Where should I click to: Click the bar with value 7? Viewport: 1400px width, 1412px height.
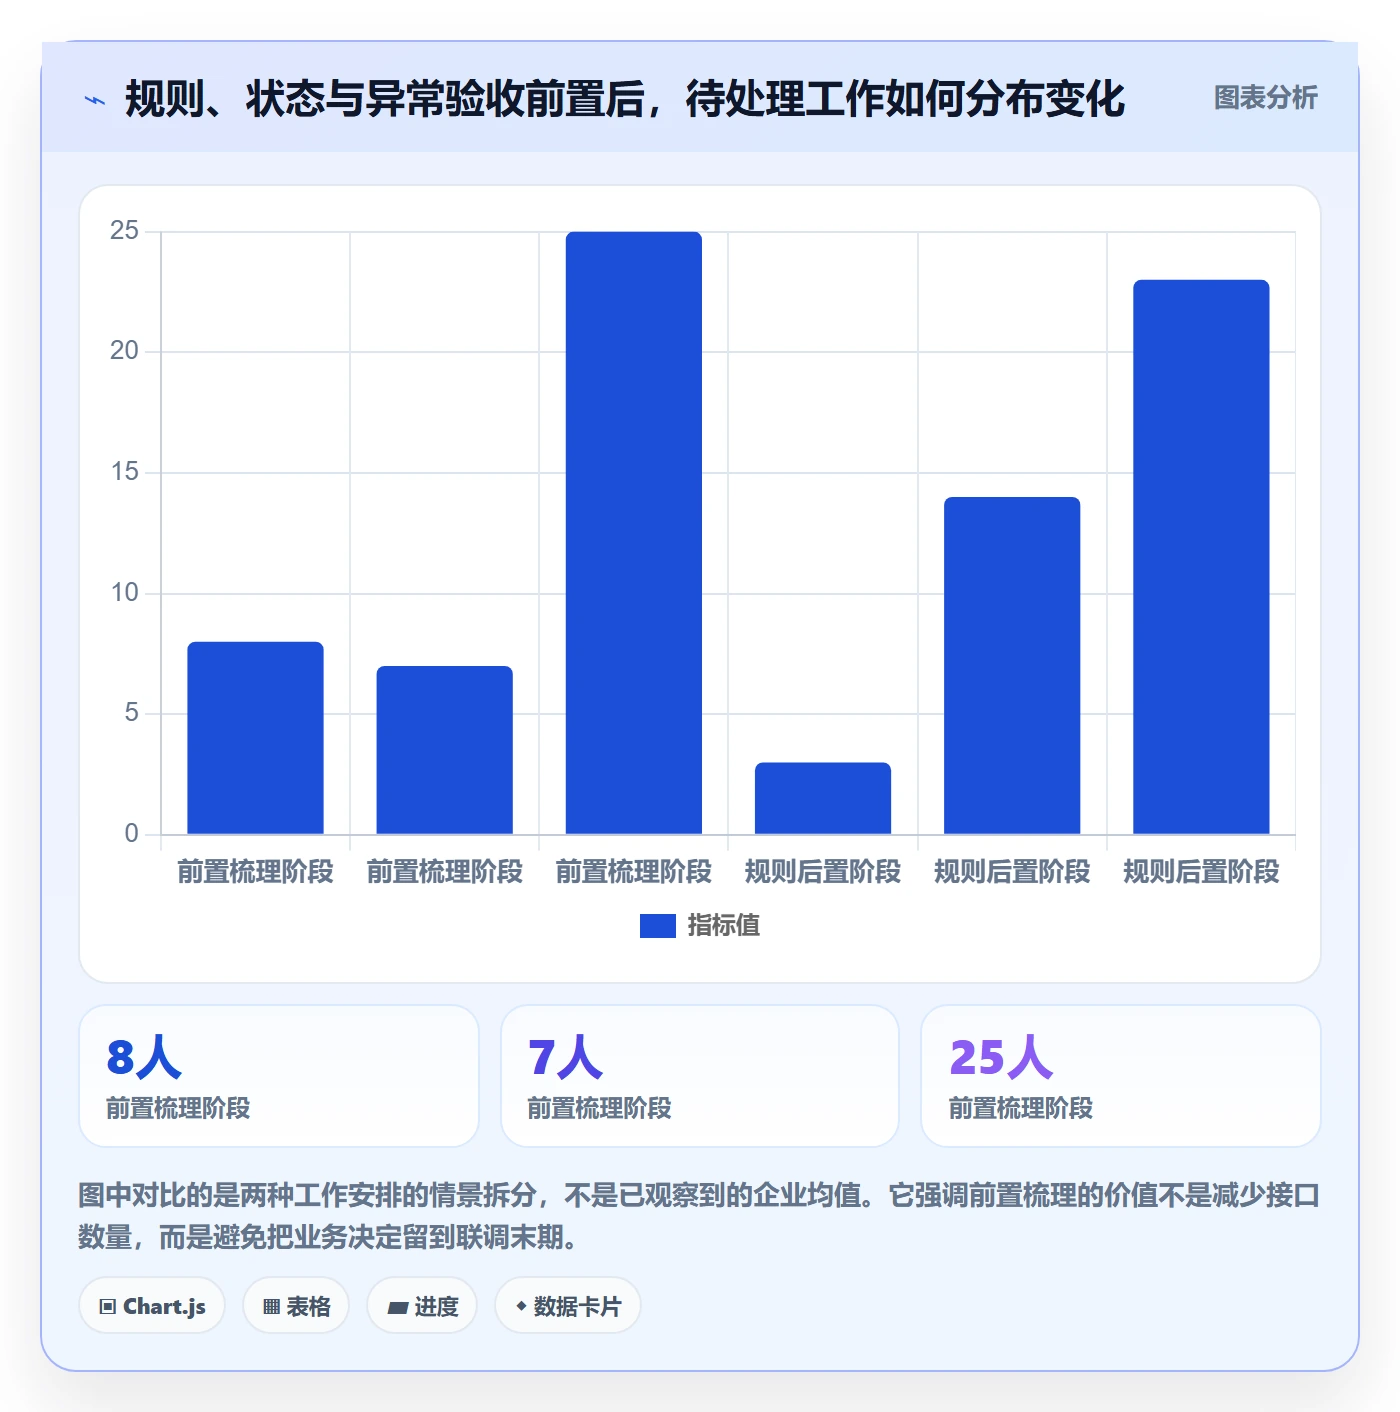[x=445, y=750]
